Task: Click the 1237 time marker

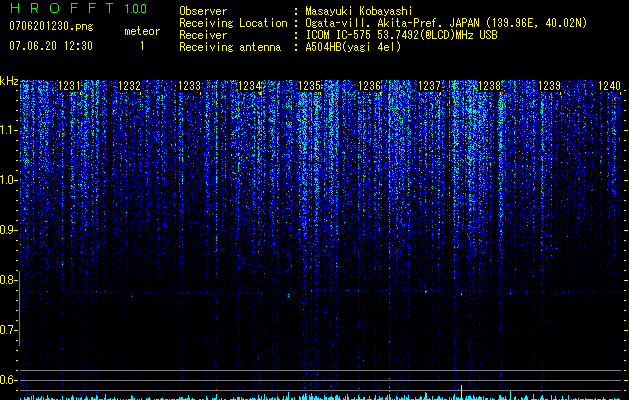Action: pos(429,86)
